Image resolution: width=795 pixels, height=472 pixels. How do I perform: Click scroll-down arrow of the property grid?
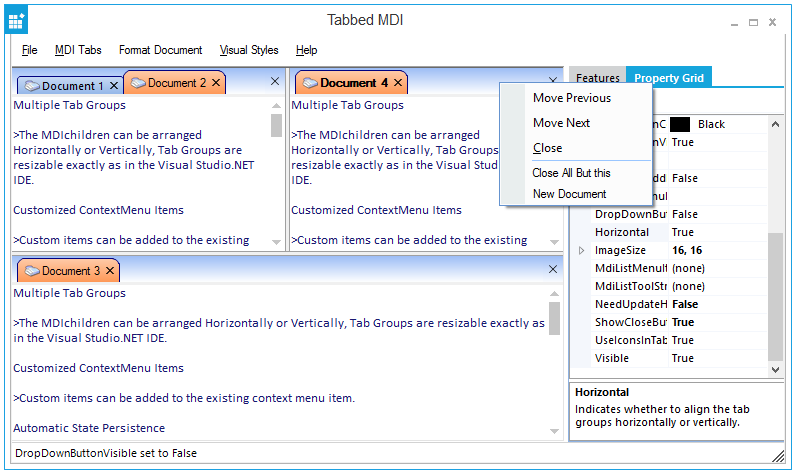point(776,370)
